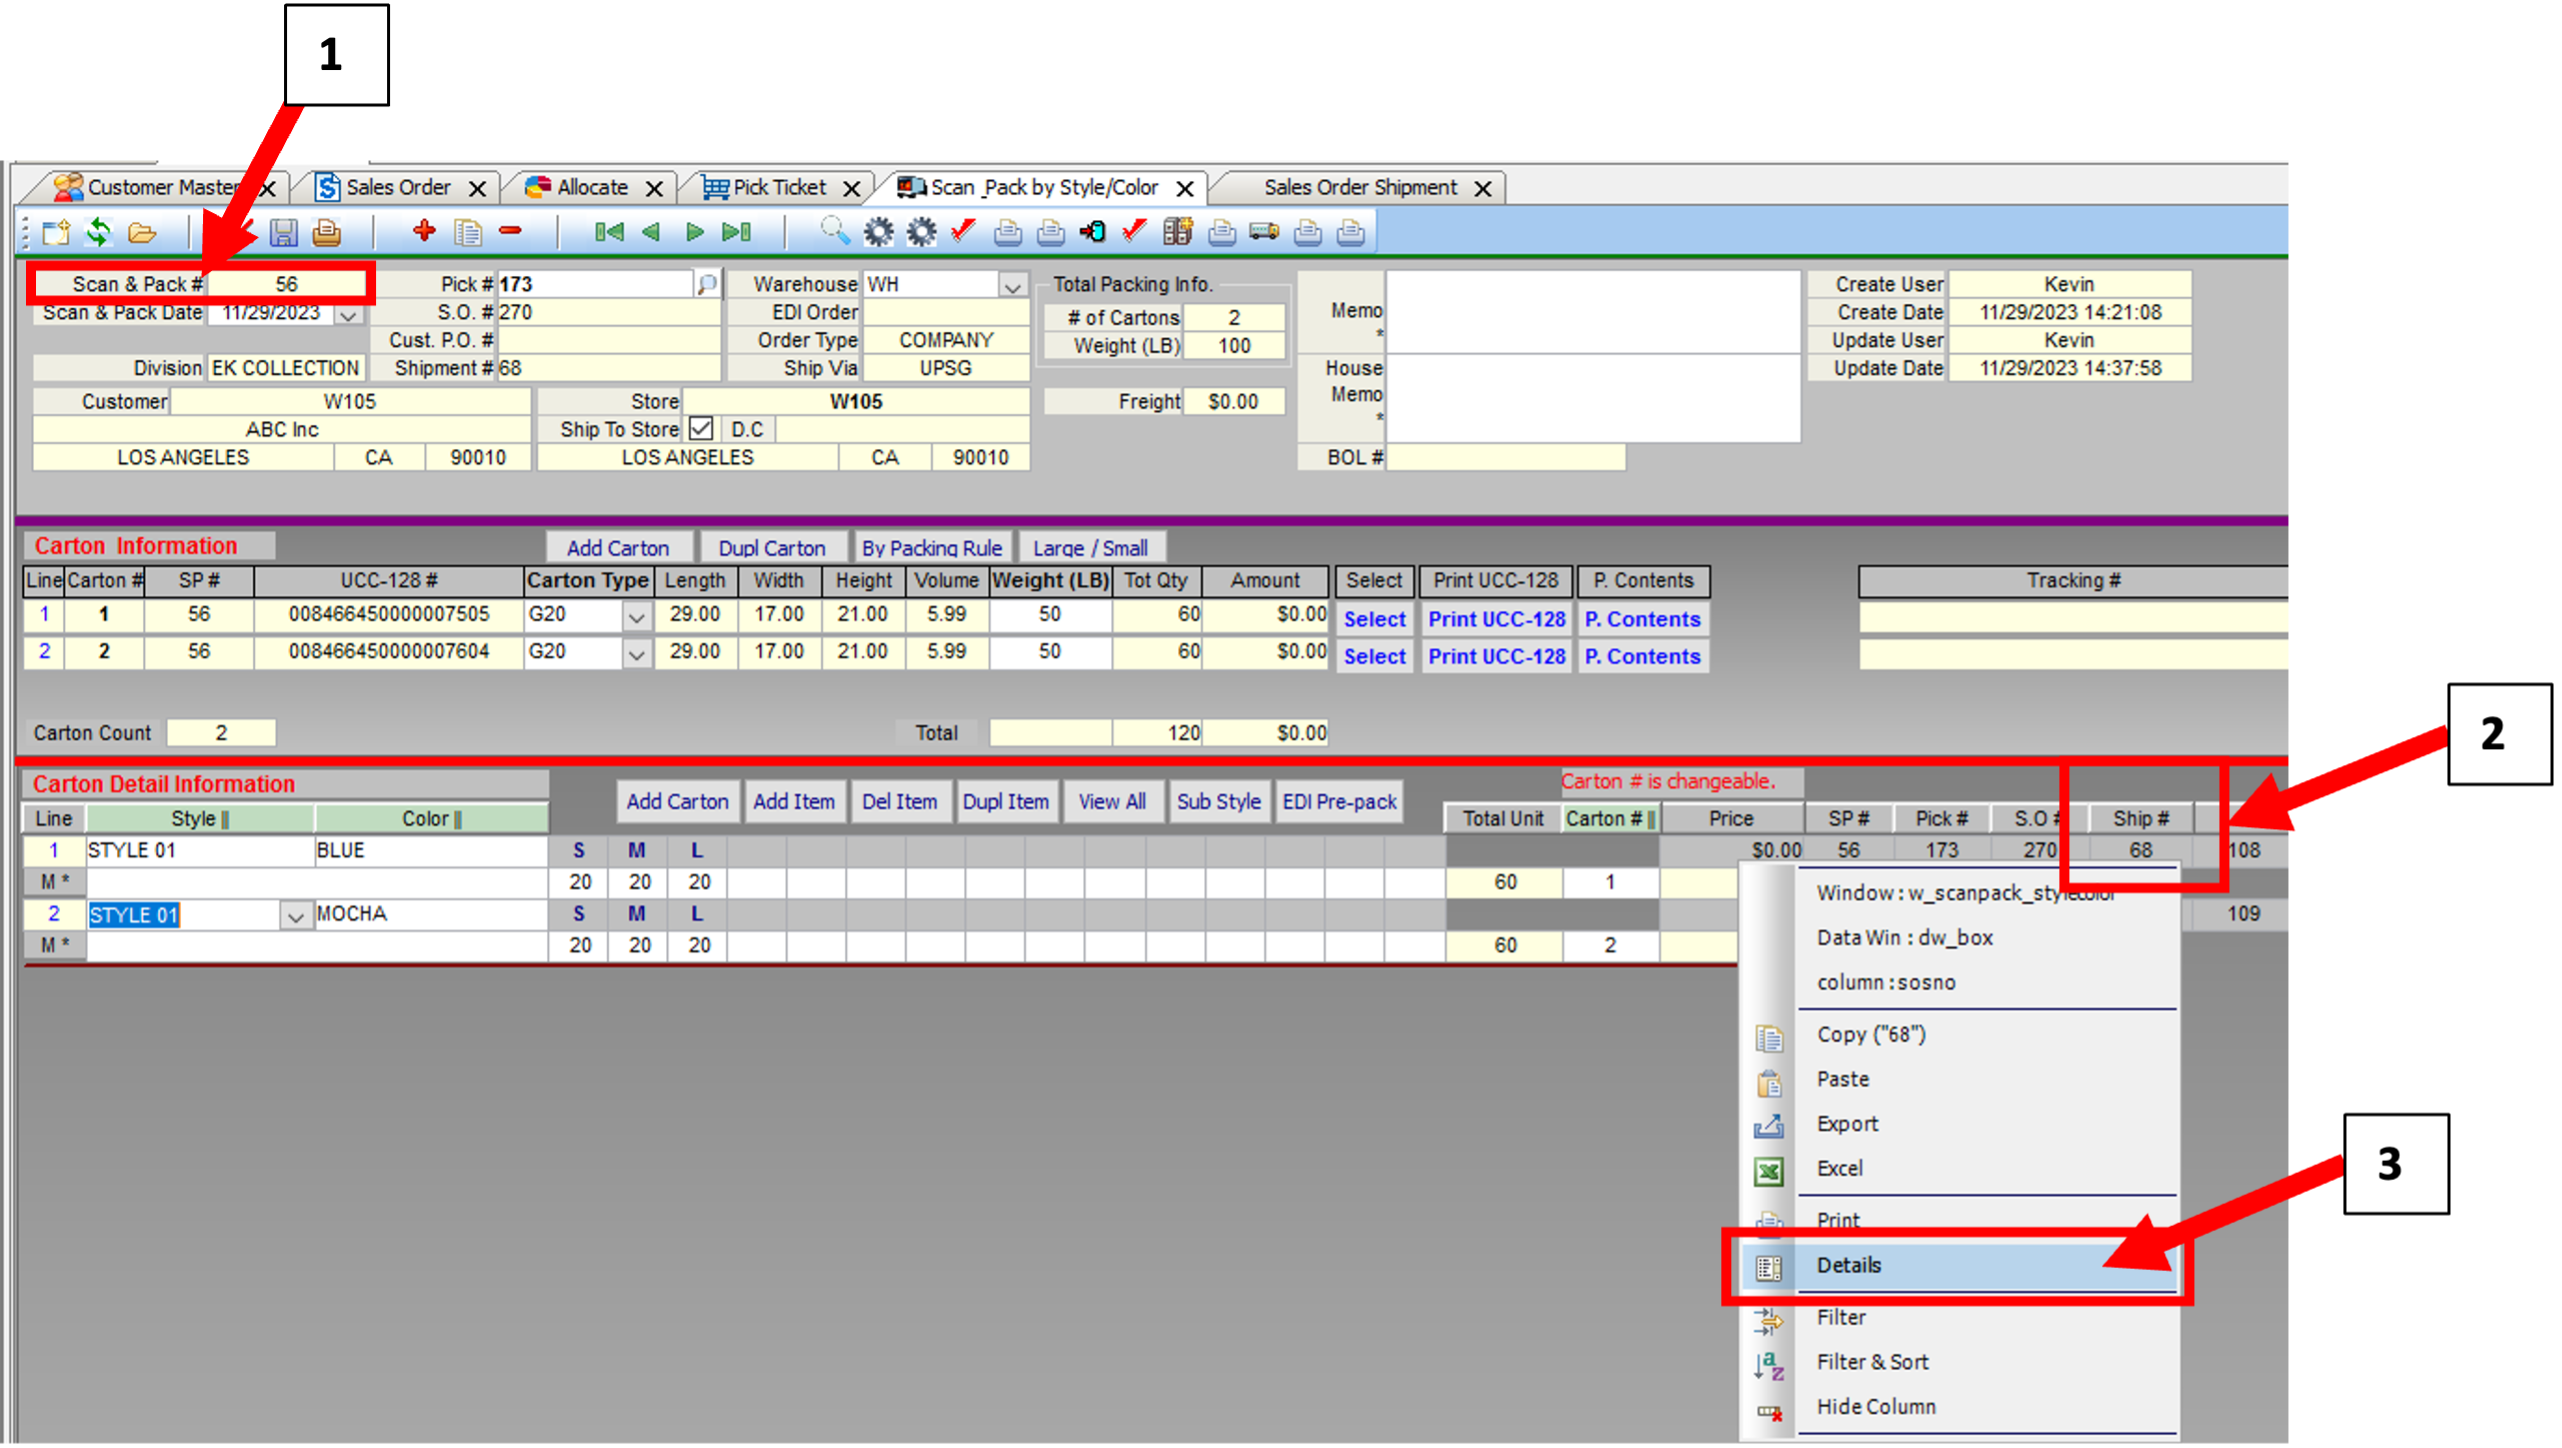Go to first record with green arrow

click(x=608, y=232)
